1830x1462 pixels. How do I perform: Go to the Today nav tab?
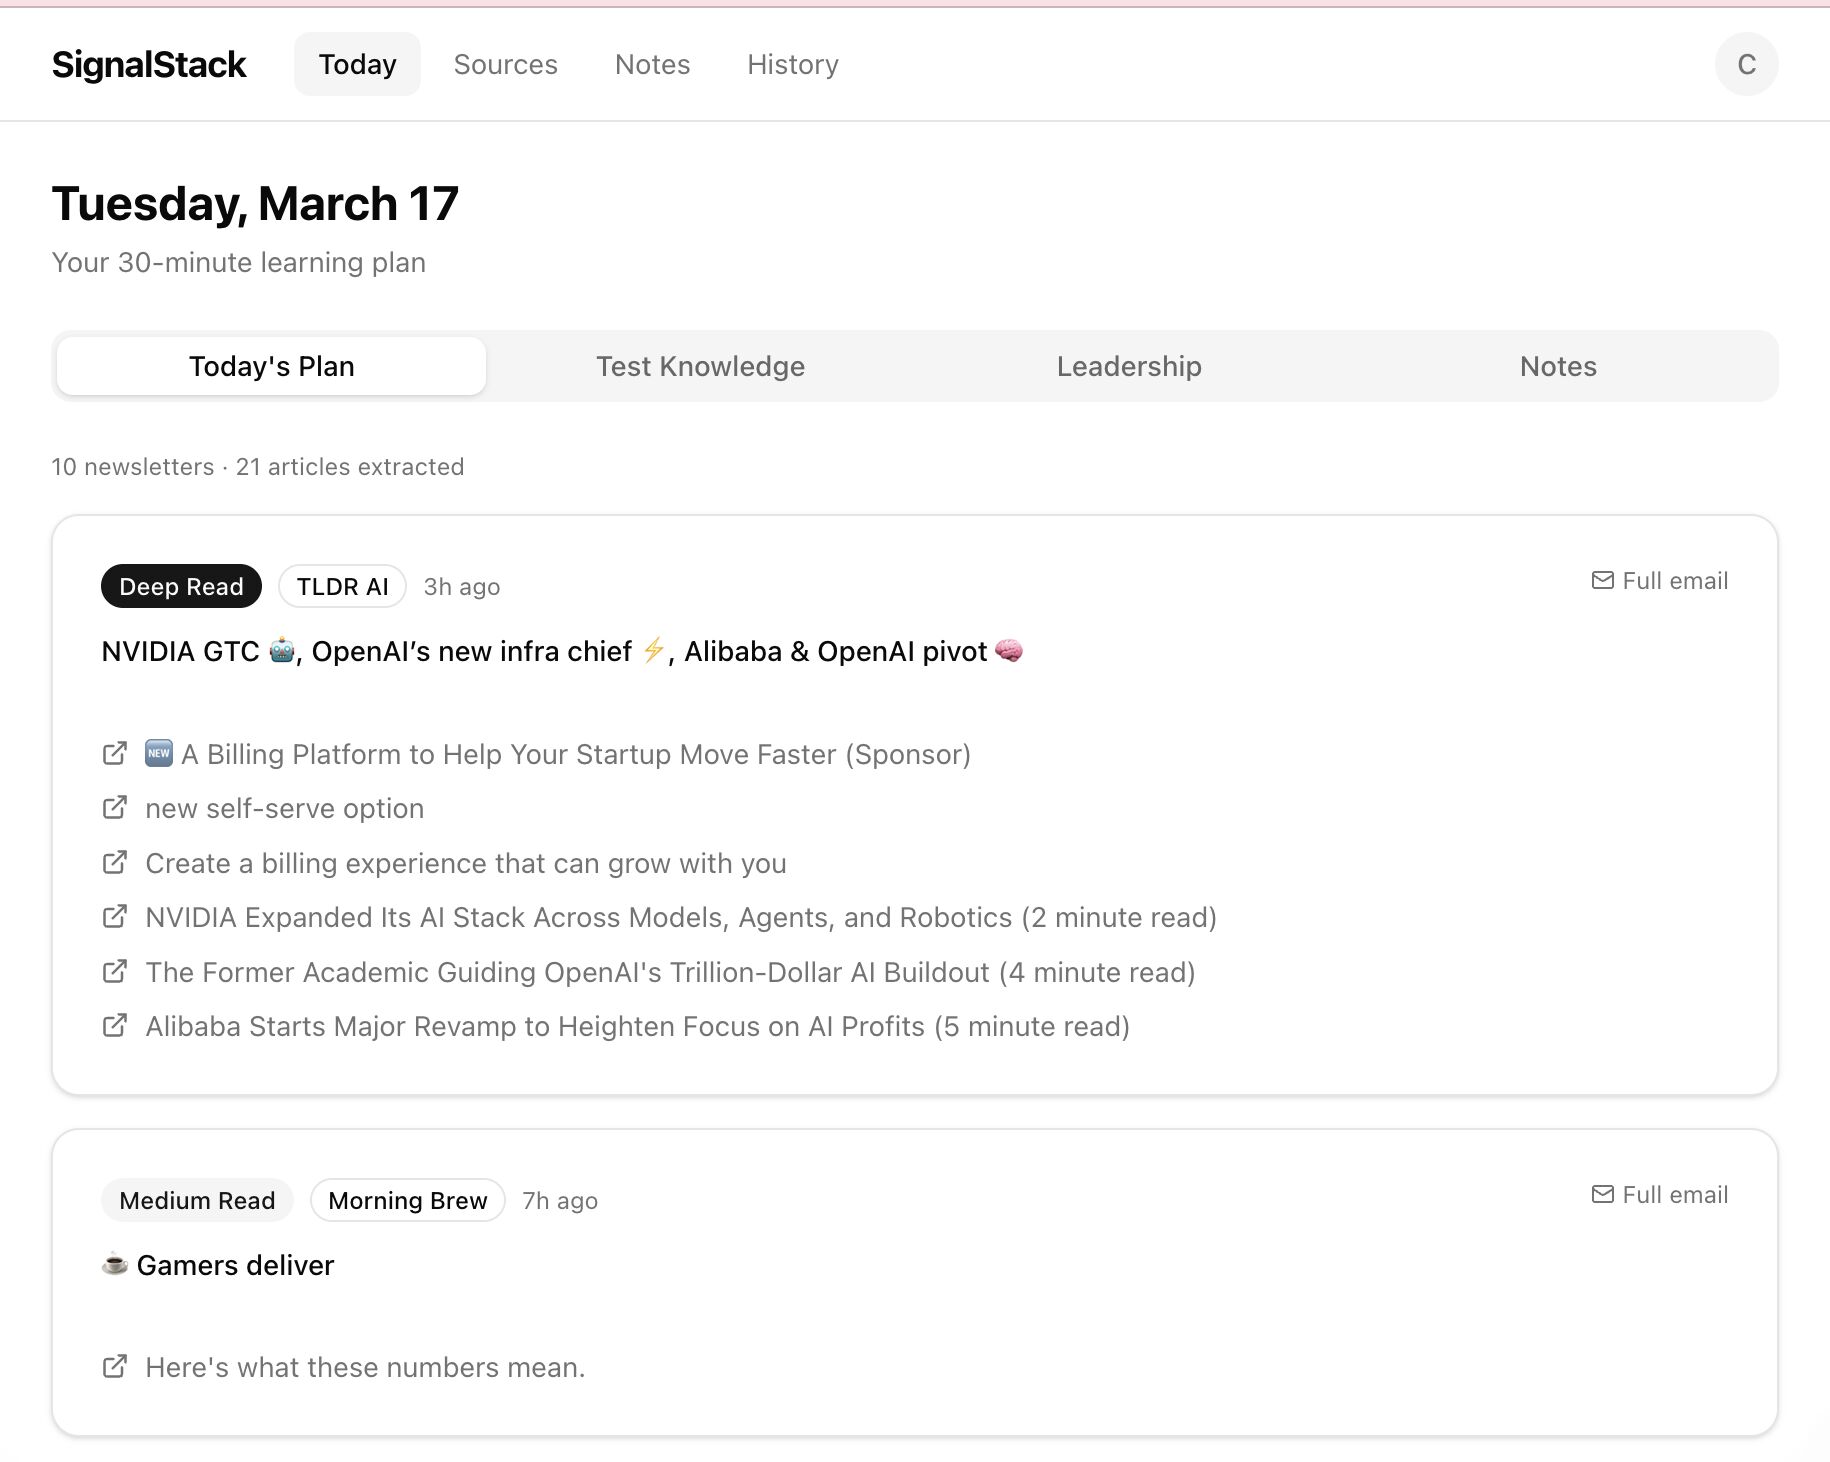357,64
